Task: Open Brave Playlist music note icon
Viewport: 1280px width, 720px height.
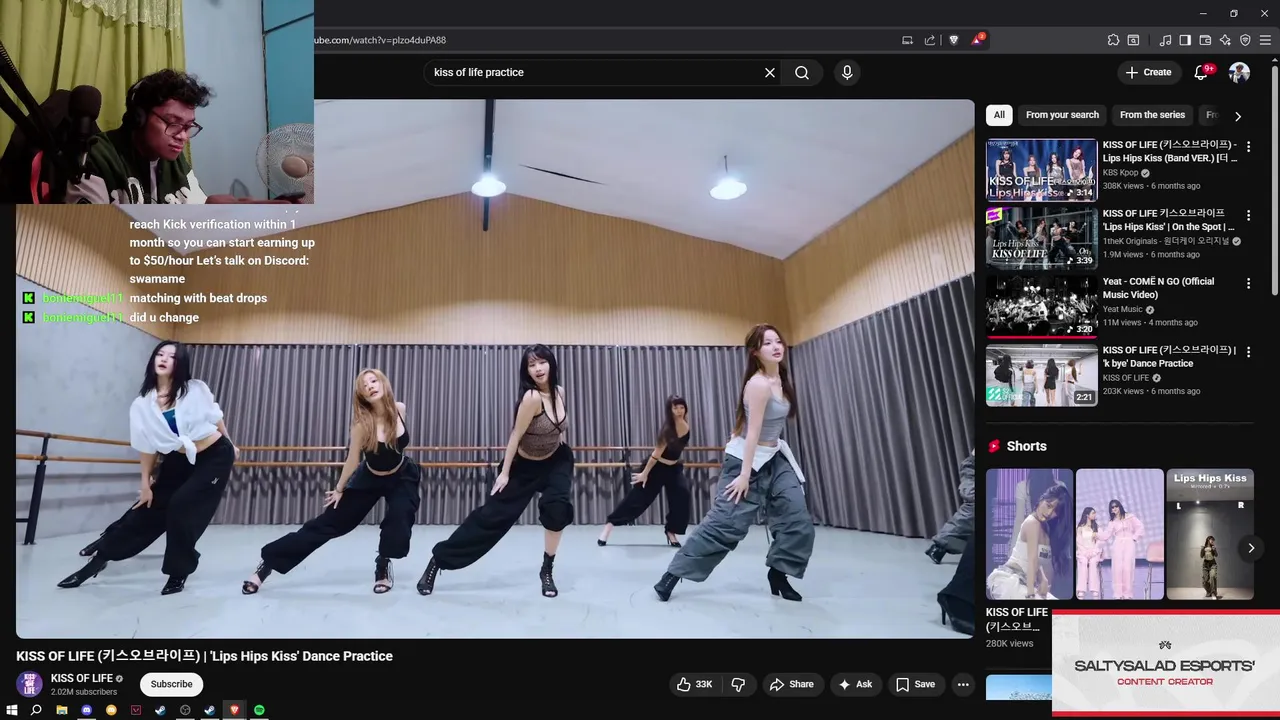Action: point(1165,40)
